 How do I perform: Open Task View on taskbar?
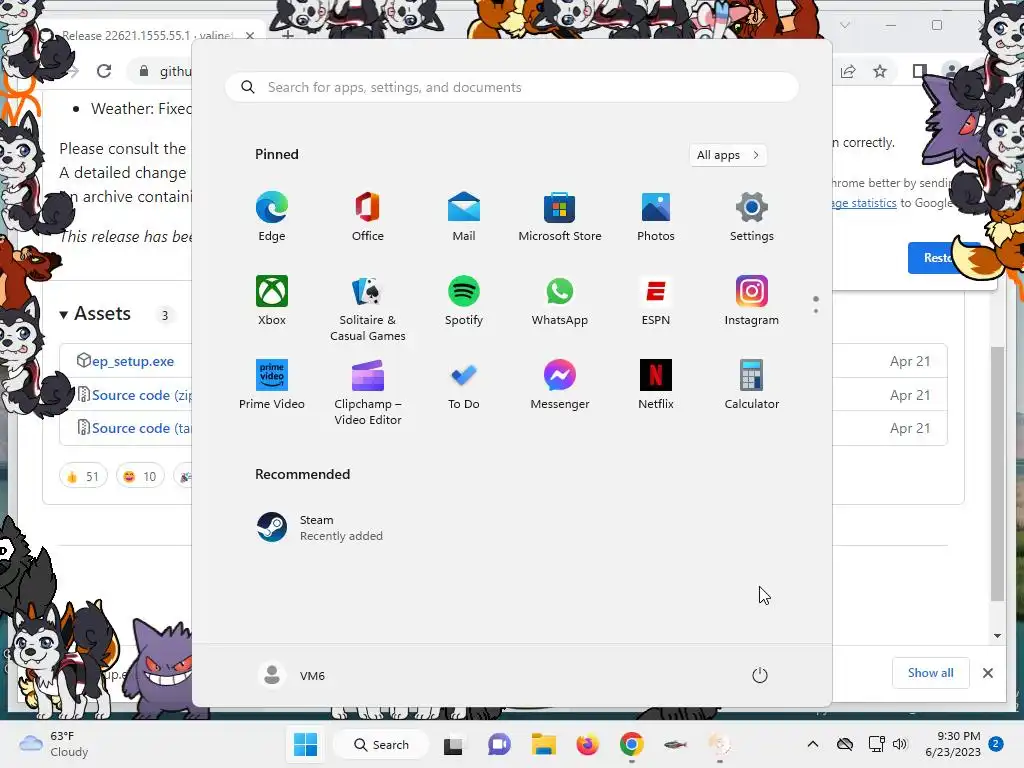point(453,745)
